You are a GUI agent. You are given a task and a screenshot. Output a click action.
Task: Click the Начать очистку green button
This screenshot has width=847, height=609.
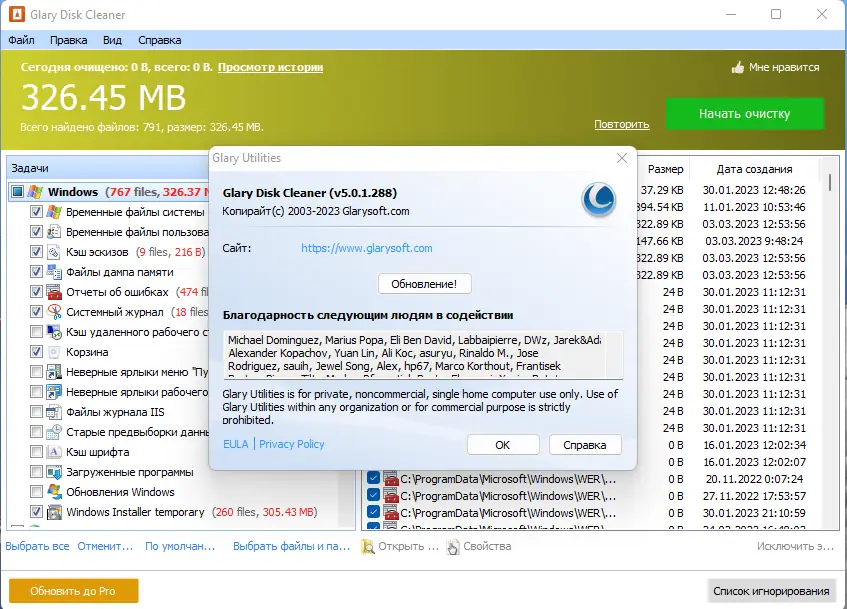click(x=744, y=113)
